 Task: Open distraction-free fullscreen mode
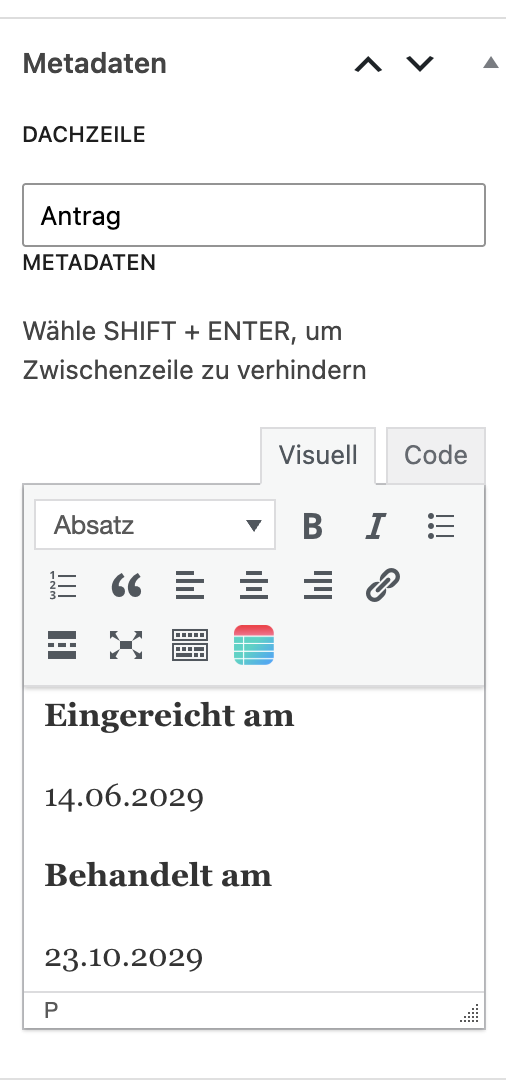pos(126,645)
